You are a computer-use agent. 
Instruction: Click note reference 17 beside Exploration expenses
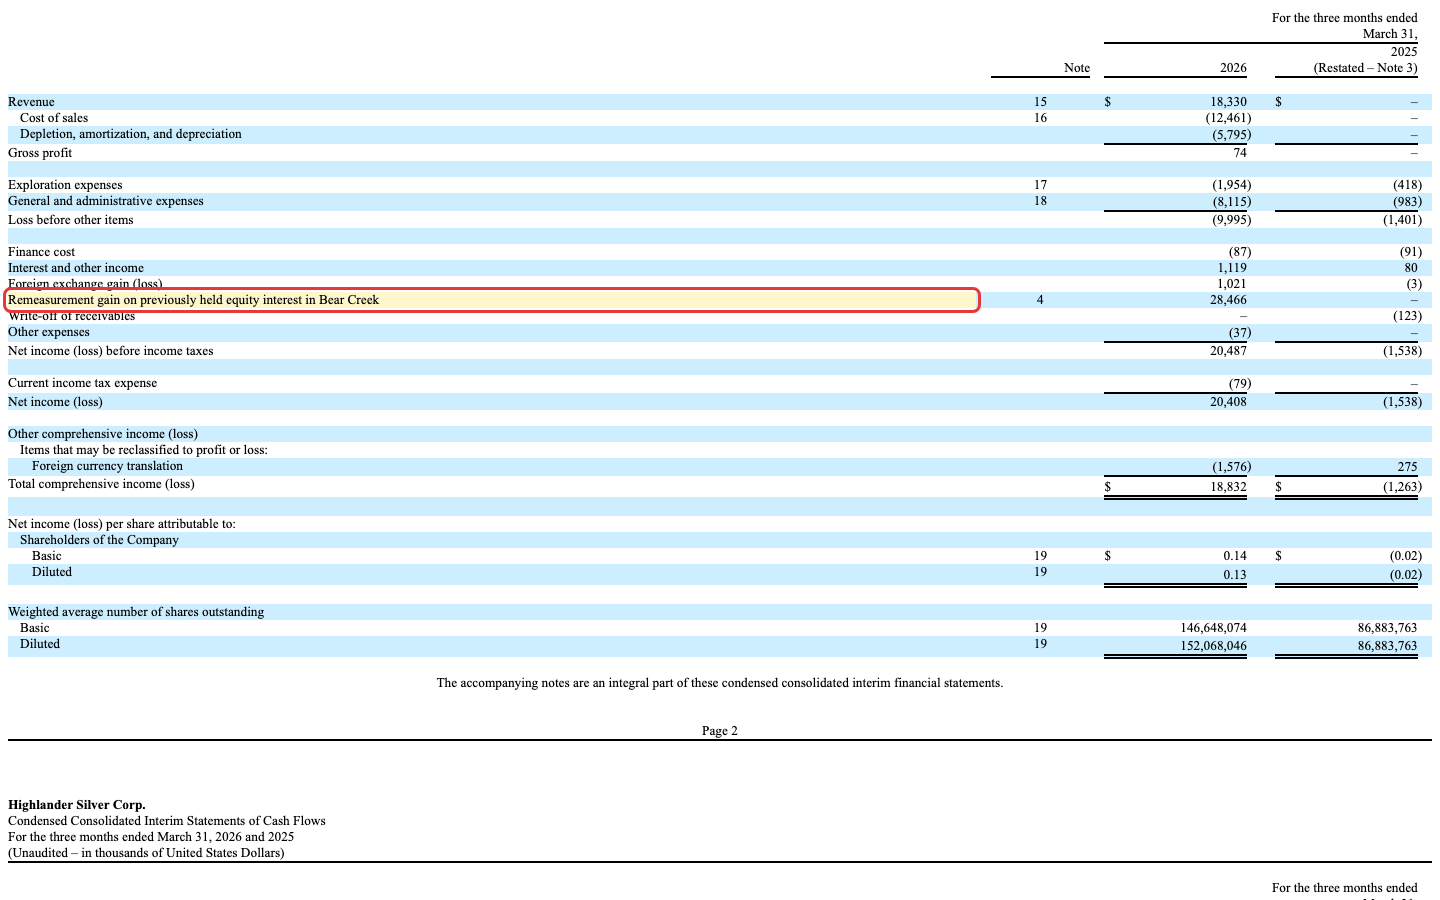1040,185
